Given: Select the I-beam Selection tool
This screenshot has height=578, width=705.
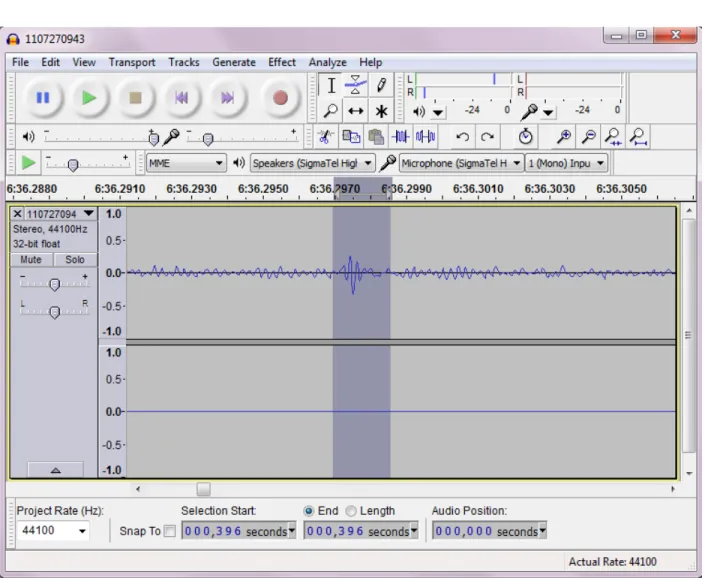Looking at the screenshot, I should 331,85.
